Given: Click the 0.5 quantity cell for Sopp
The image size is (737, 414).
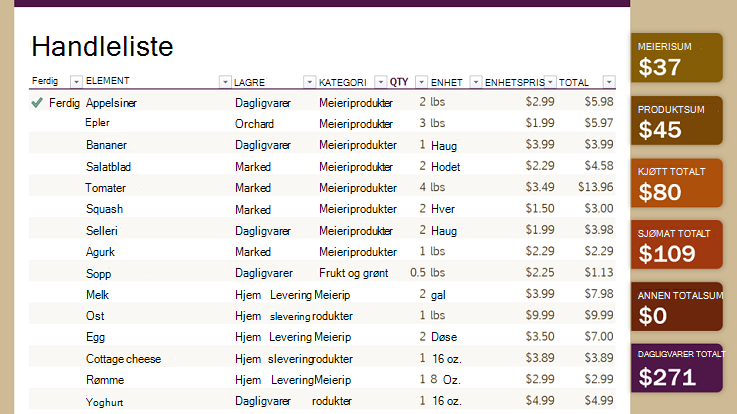Looking at the screenshot, I should pyautogui.click(x=418, y=273).
